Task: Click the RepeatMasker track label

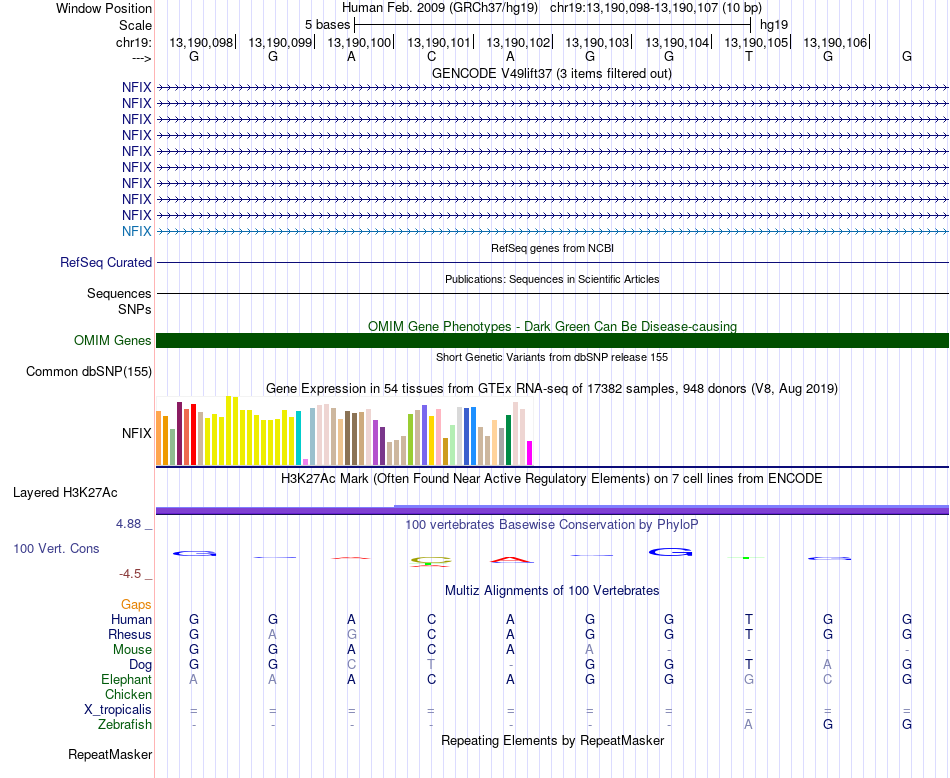Action: pos(110,754)
